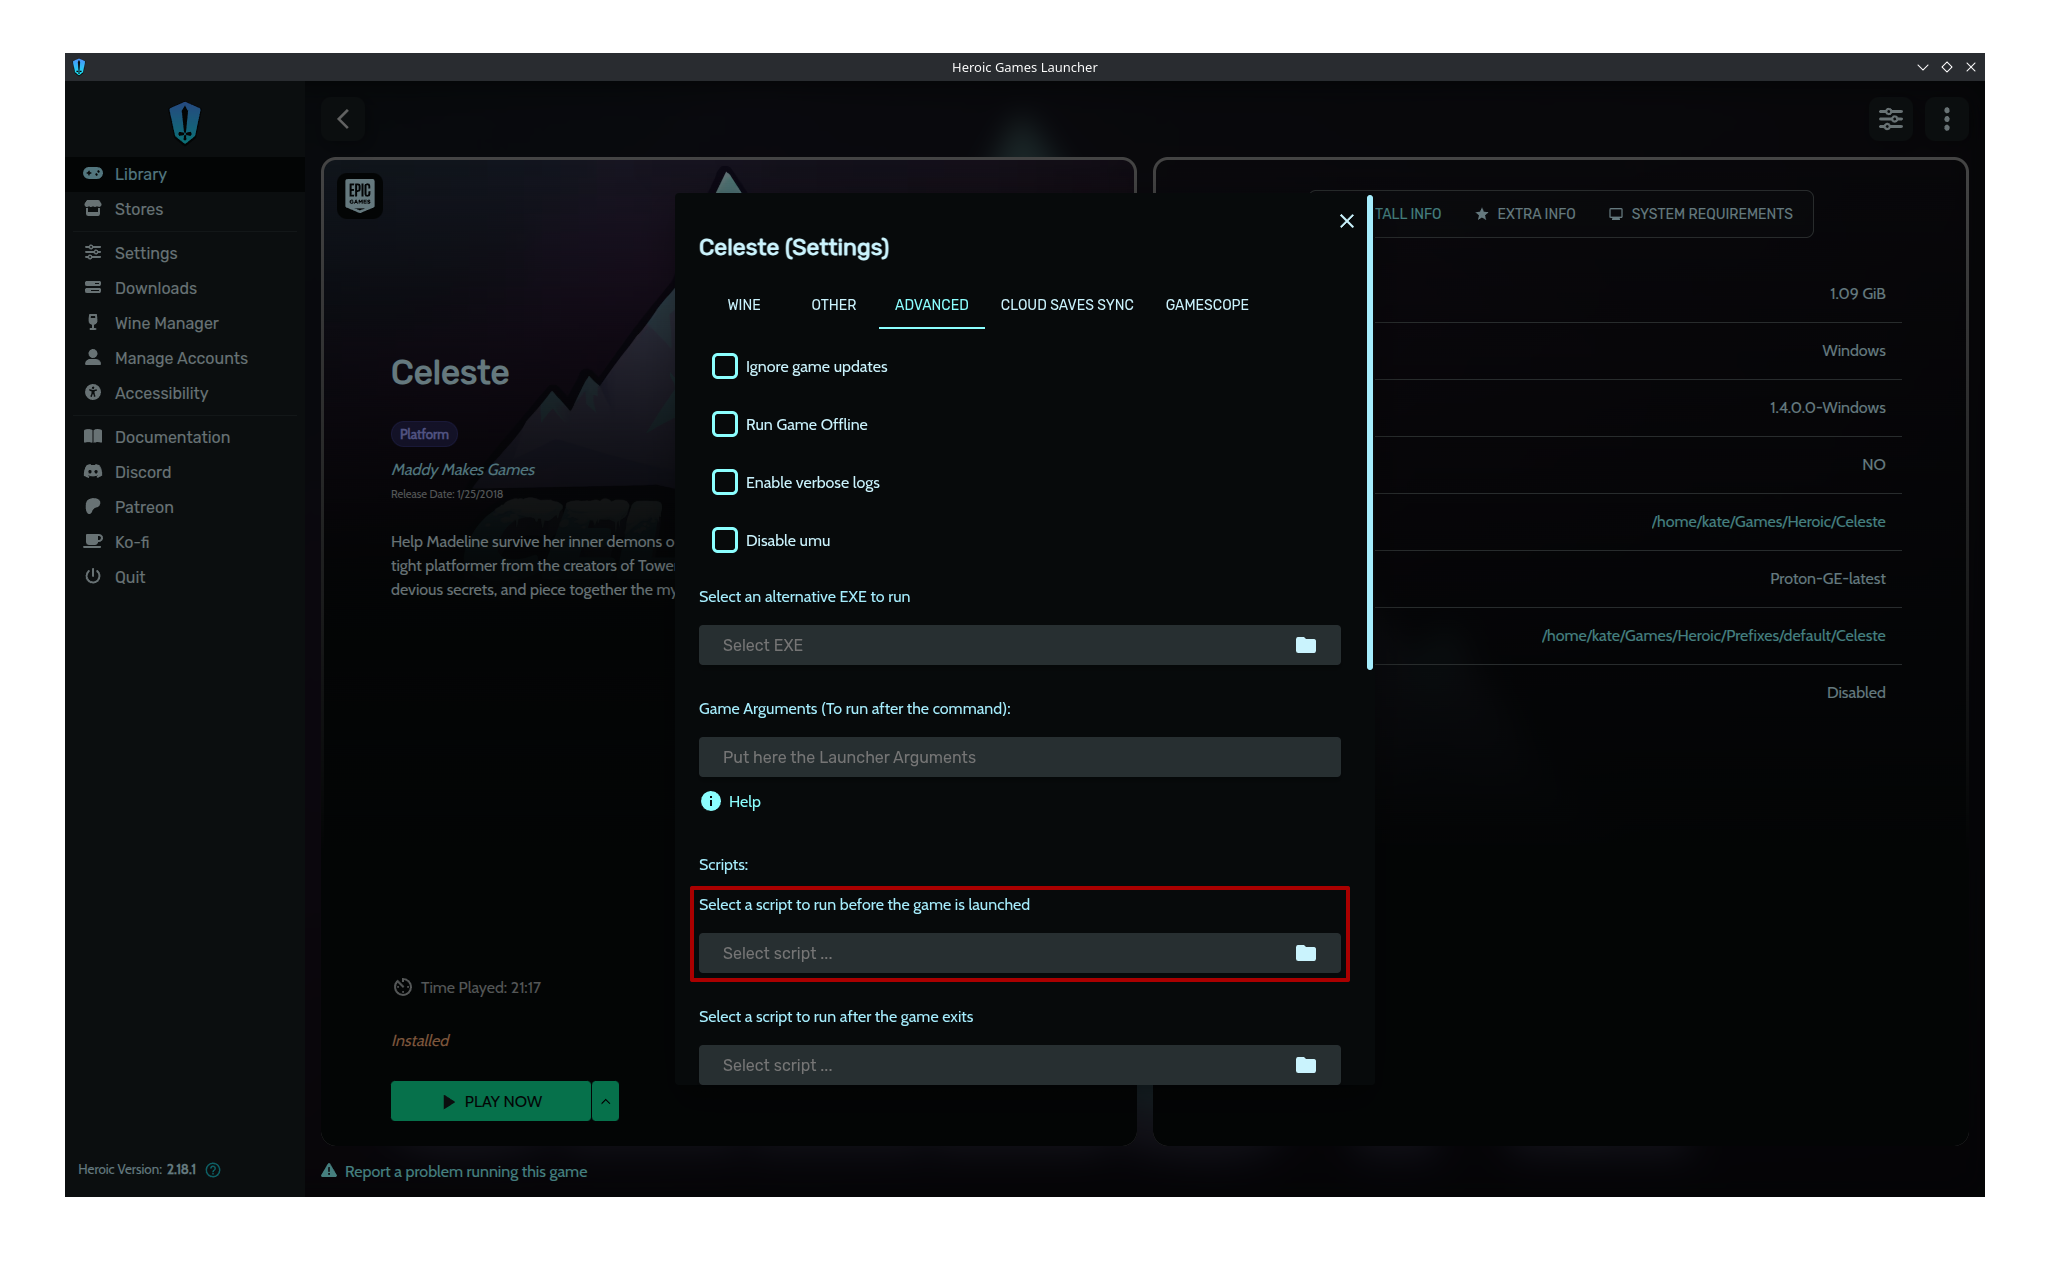Screen dimensions: 2050x1274
Task: Toggle Disable umu checkbox
Action: pos(725,540)
